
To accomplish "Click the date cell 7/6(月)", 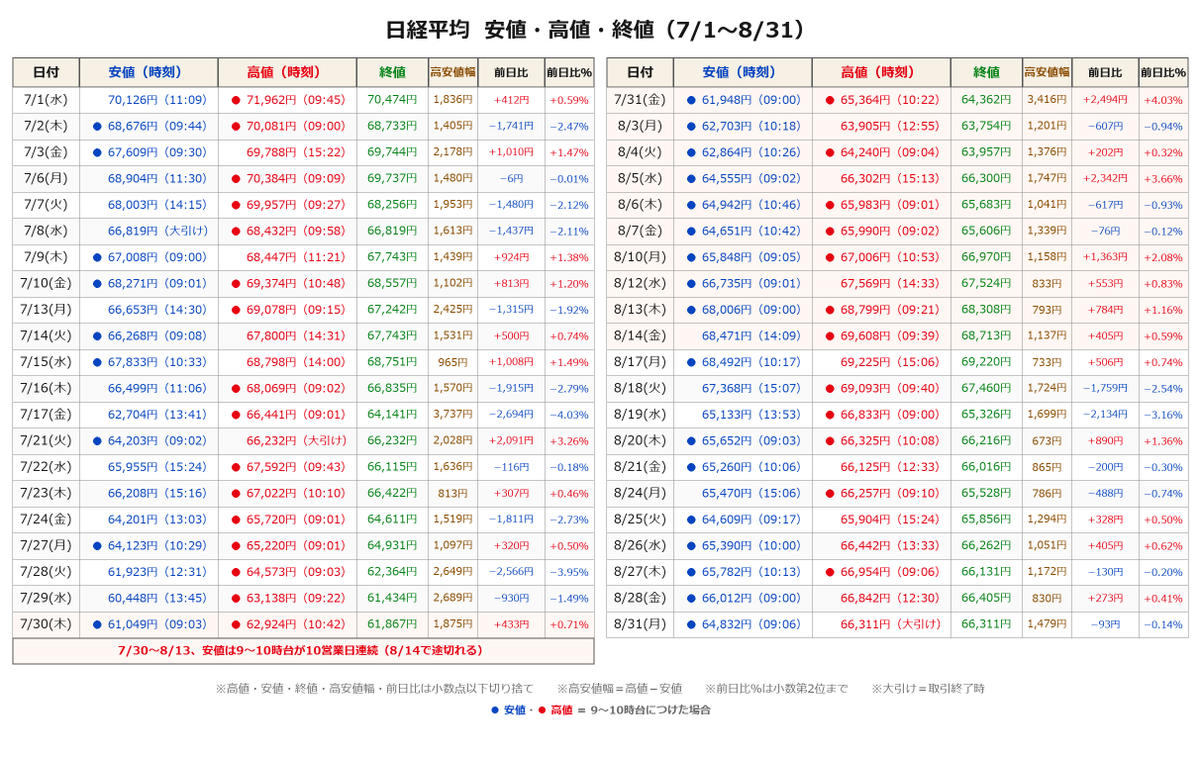I will (x=45, y=178).
